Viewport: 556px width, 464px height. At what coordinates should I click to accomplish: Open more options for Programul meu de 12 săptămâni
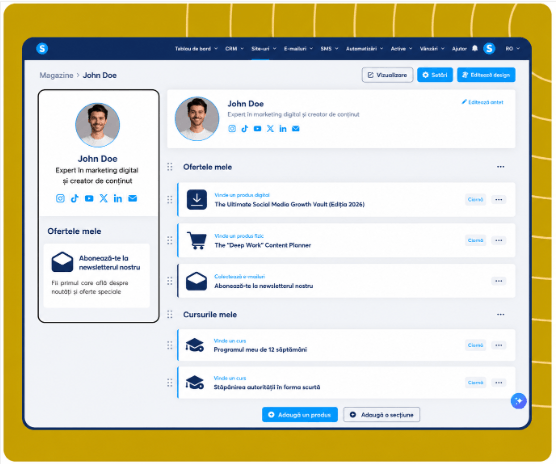[499, 345]
